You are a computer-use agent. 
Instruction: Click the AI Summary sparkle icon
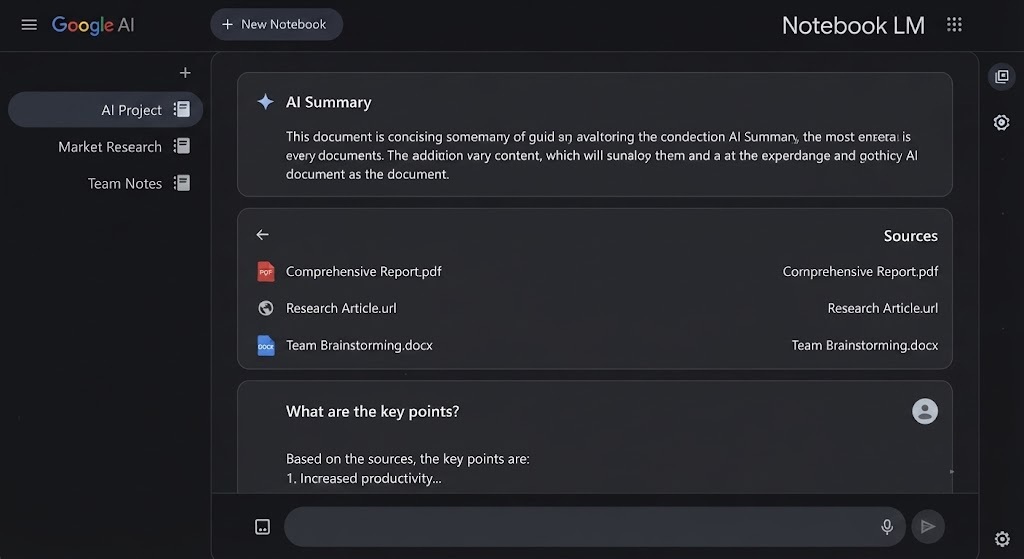click(x=265, y=101)
